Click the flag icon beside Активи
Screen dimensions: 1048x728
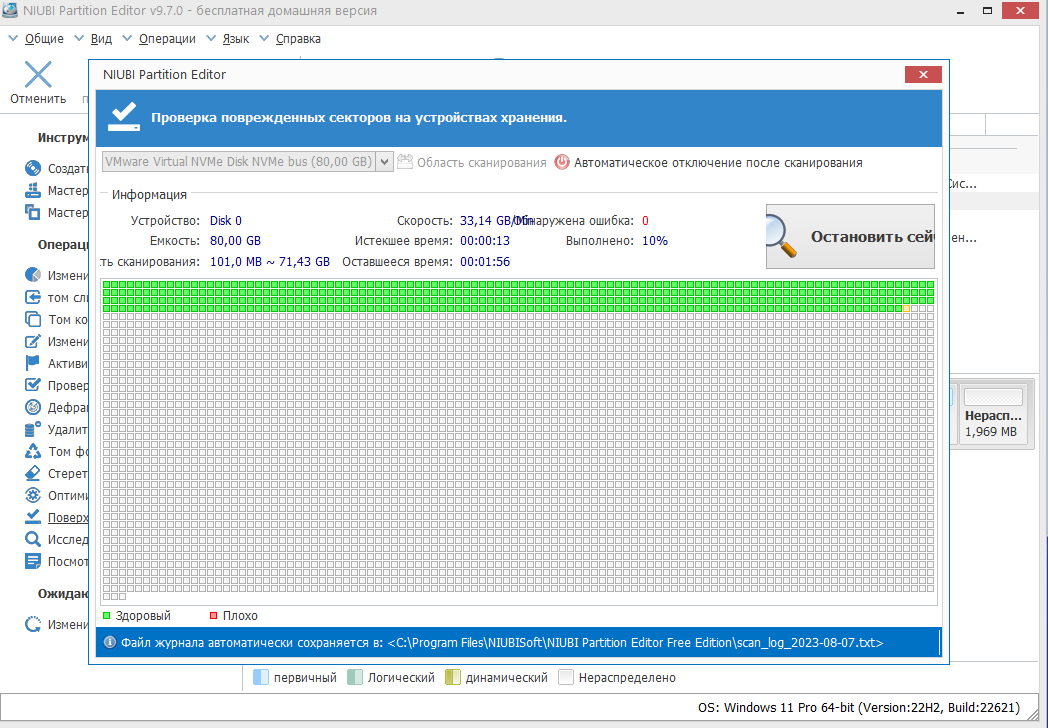click(33, 363)
